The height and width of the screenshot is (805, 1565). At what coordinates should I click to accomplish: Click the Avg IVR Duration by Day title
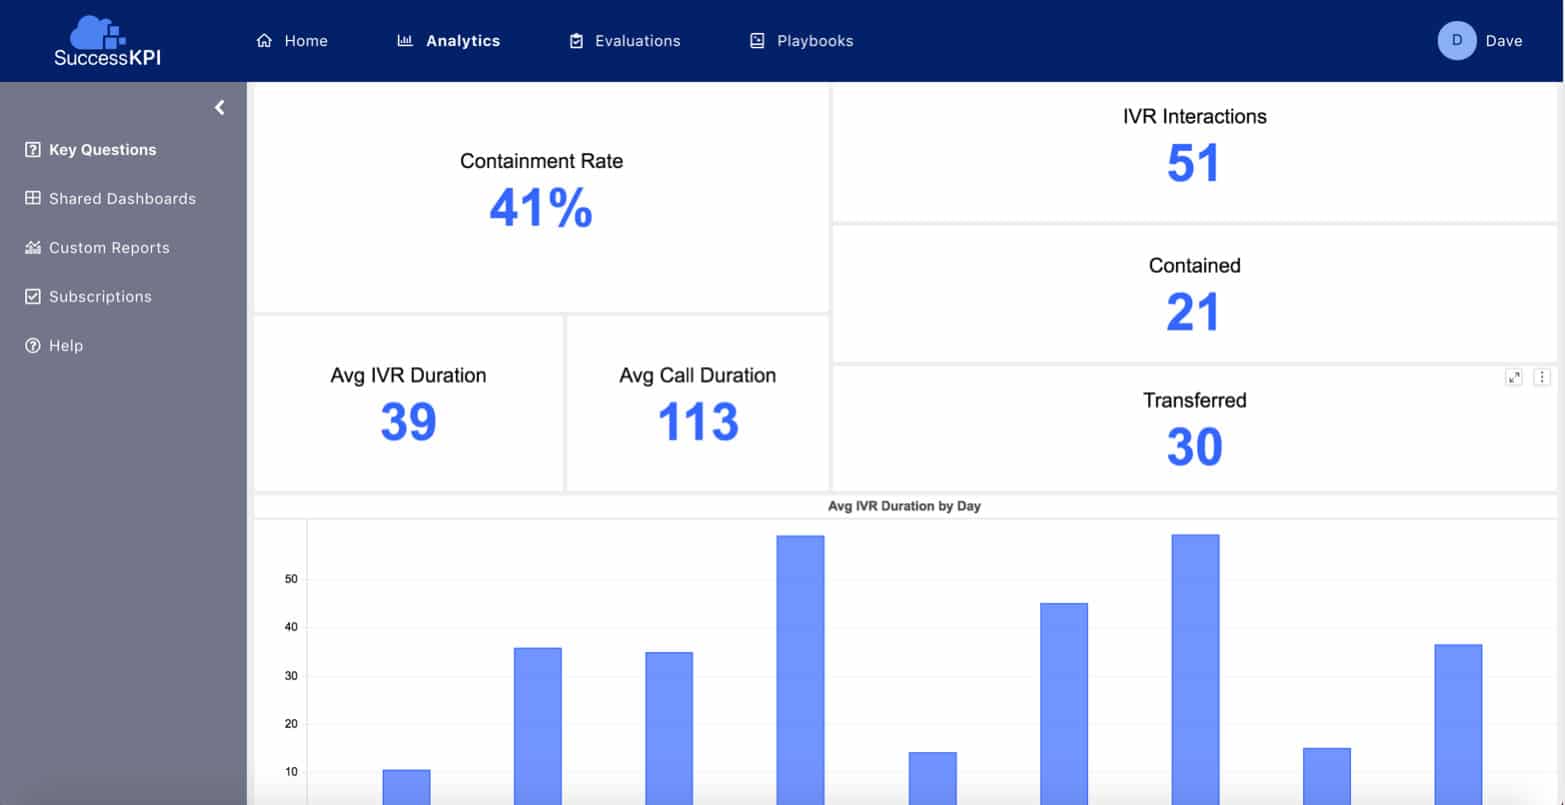[904, 506]
